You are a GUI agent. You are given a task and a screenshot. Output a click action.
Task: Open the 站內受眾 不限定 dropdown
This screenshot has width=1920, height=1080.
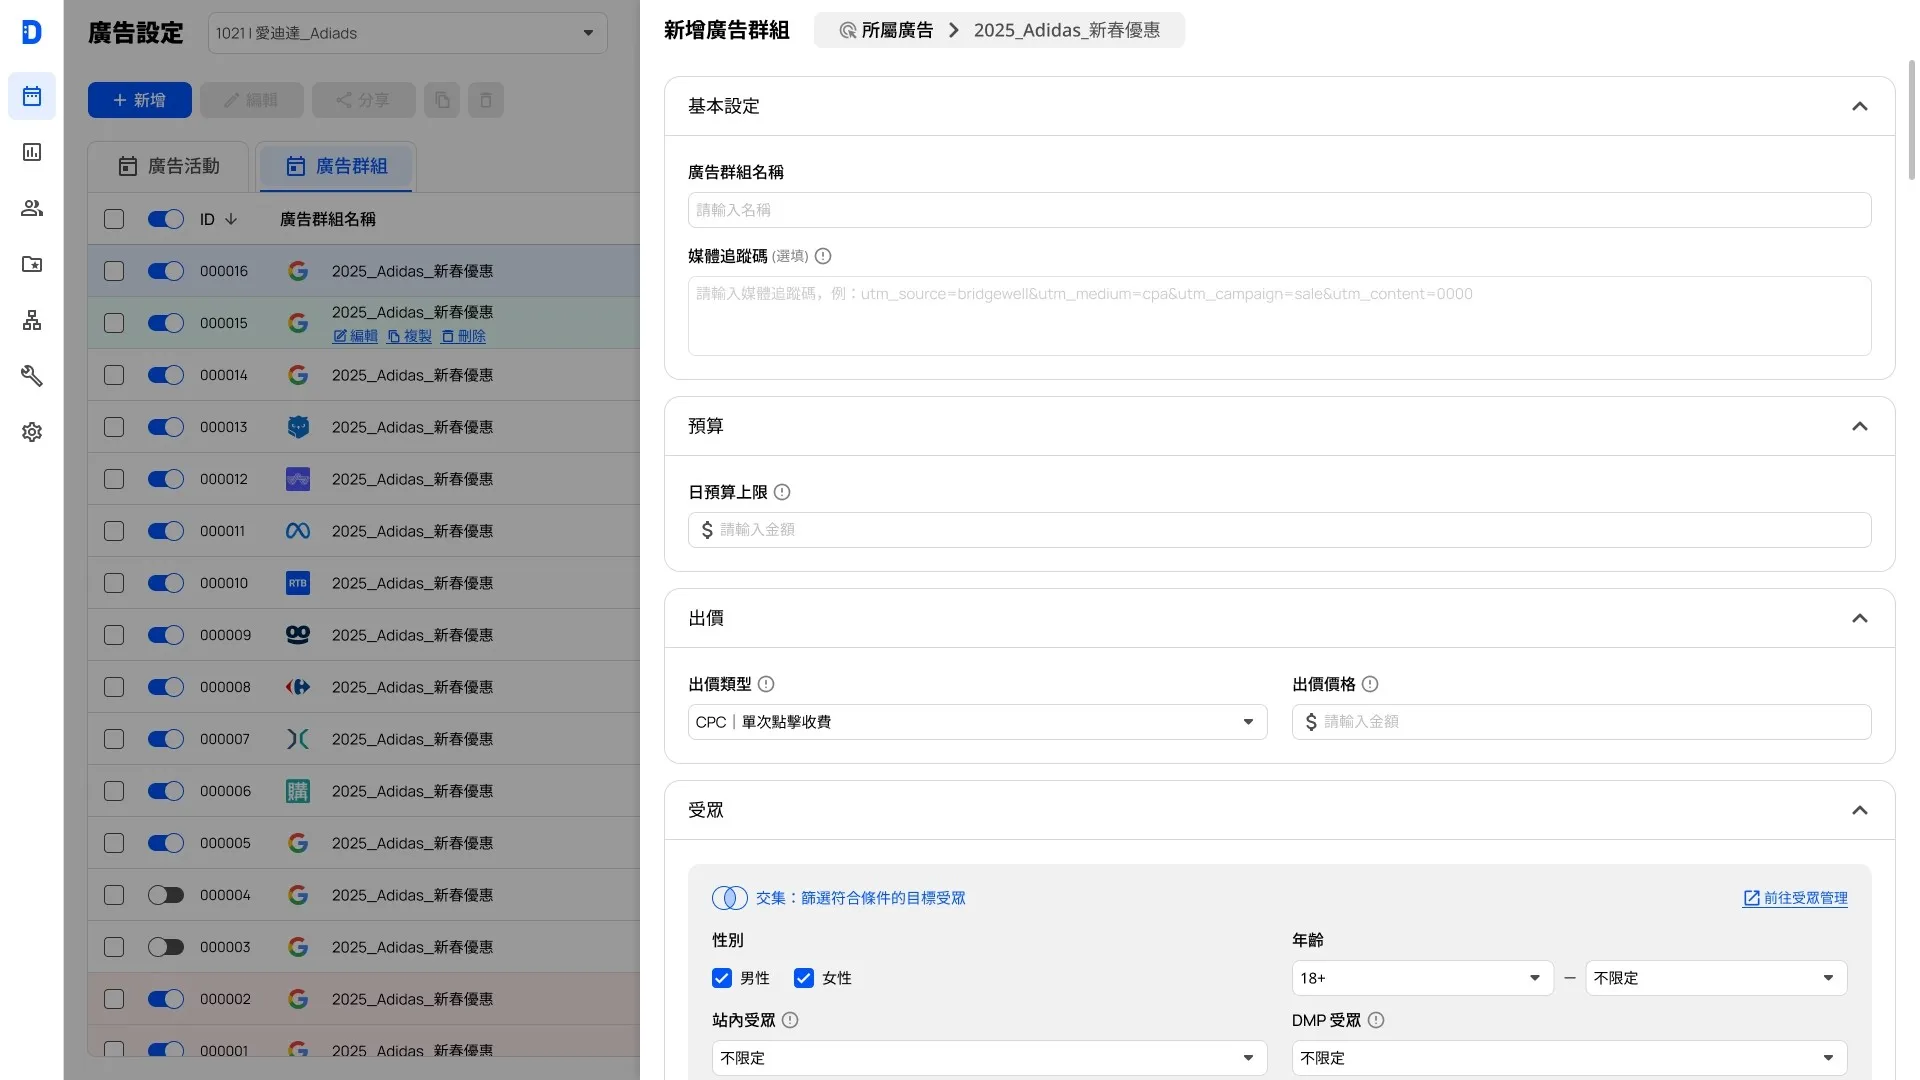click(x=990, y=1058)
